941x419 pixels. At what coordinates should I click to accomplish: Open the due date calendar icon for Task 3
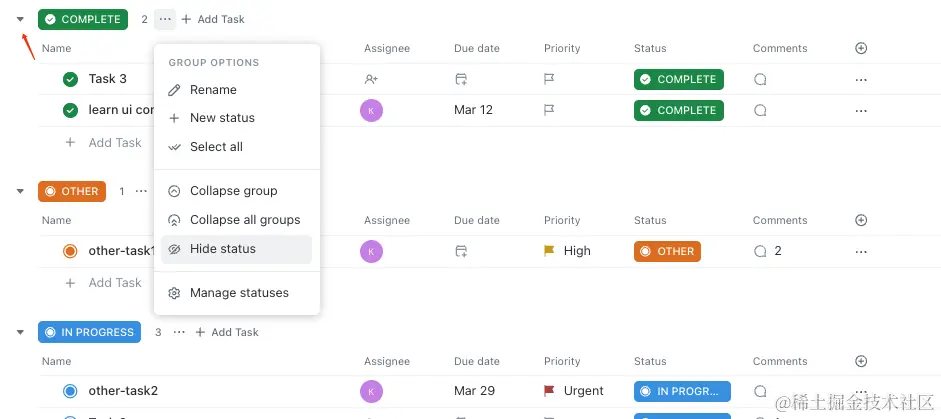point(461,79)
